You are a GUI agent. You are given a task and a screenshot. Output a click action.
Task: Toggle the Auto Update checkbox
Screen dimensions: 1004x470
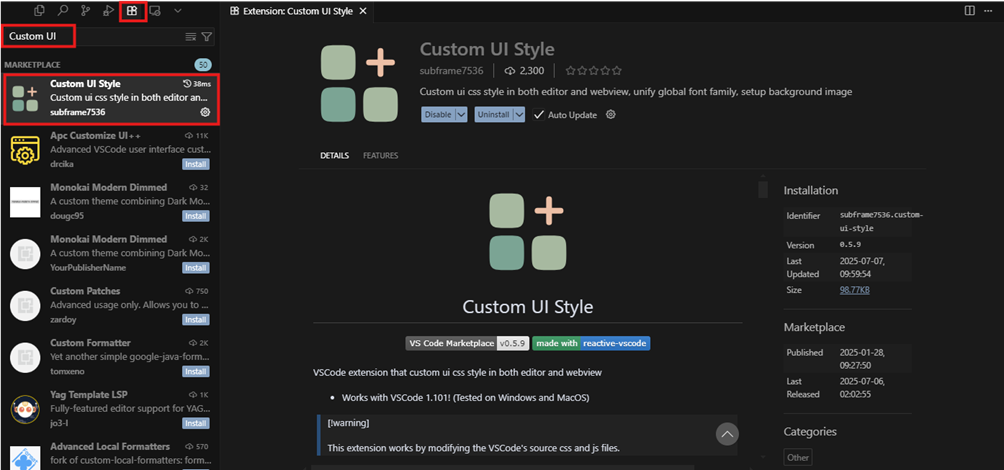tap(538, 115)
